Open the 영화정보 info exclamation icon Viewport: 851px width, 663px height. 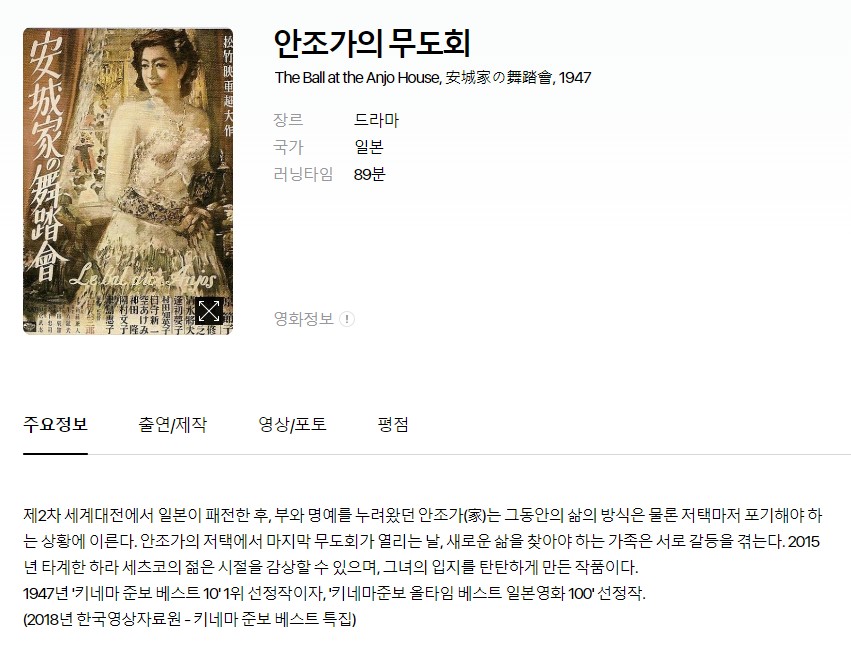[x=347, y=319]
